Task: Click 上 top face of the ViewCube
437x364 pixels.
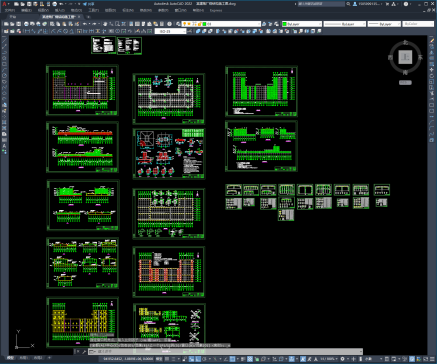Action: tap(406, 57)
